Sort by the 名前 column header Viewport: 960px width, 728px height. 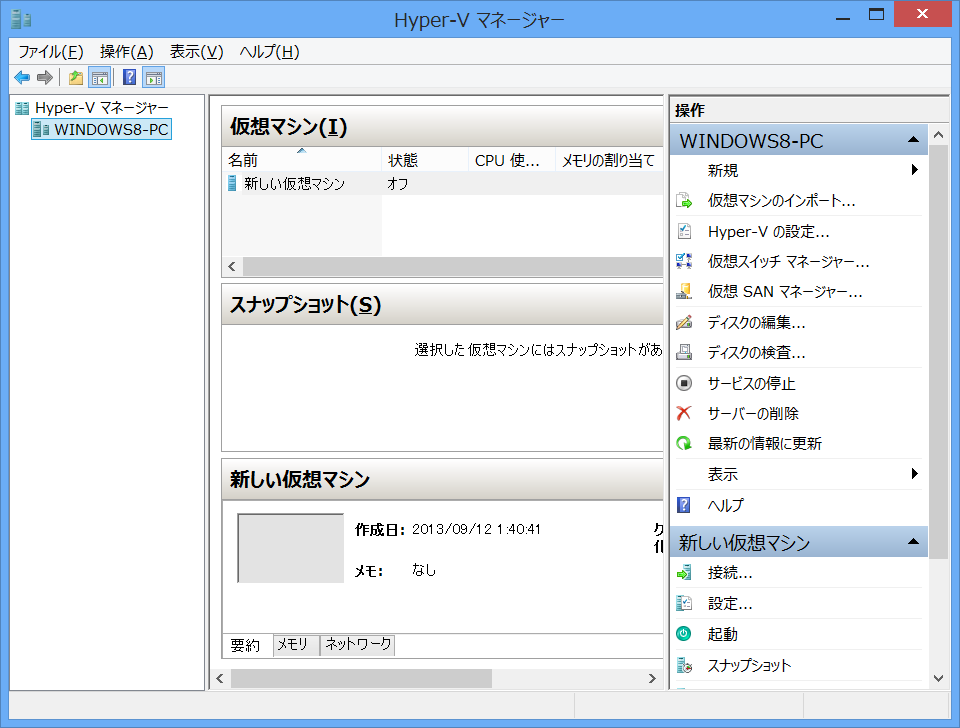(302, 160)
